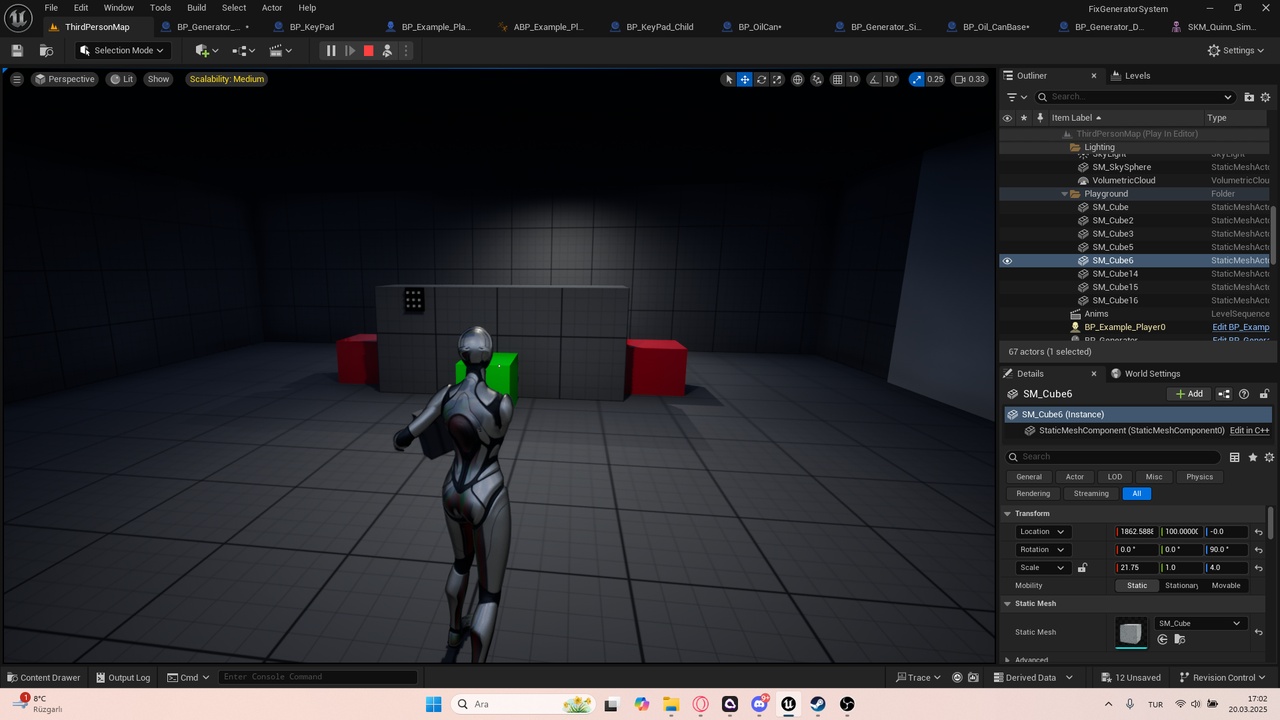1280x720 pixels.
Task: Switch to the BP_KeyPad tab
Action: (x=311, y=27)
